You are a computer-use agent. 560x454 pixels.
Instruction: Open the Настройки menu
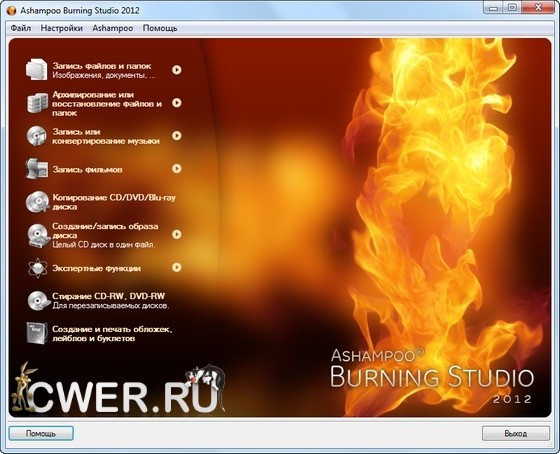(61, 28)
